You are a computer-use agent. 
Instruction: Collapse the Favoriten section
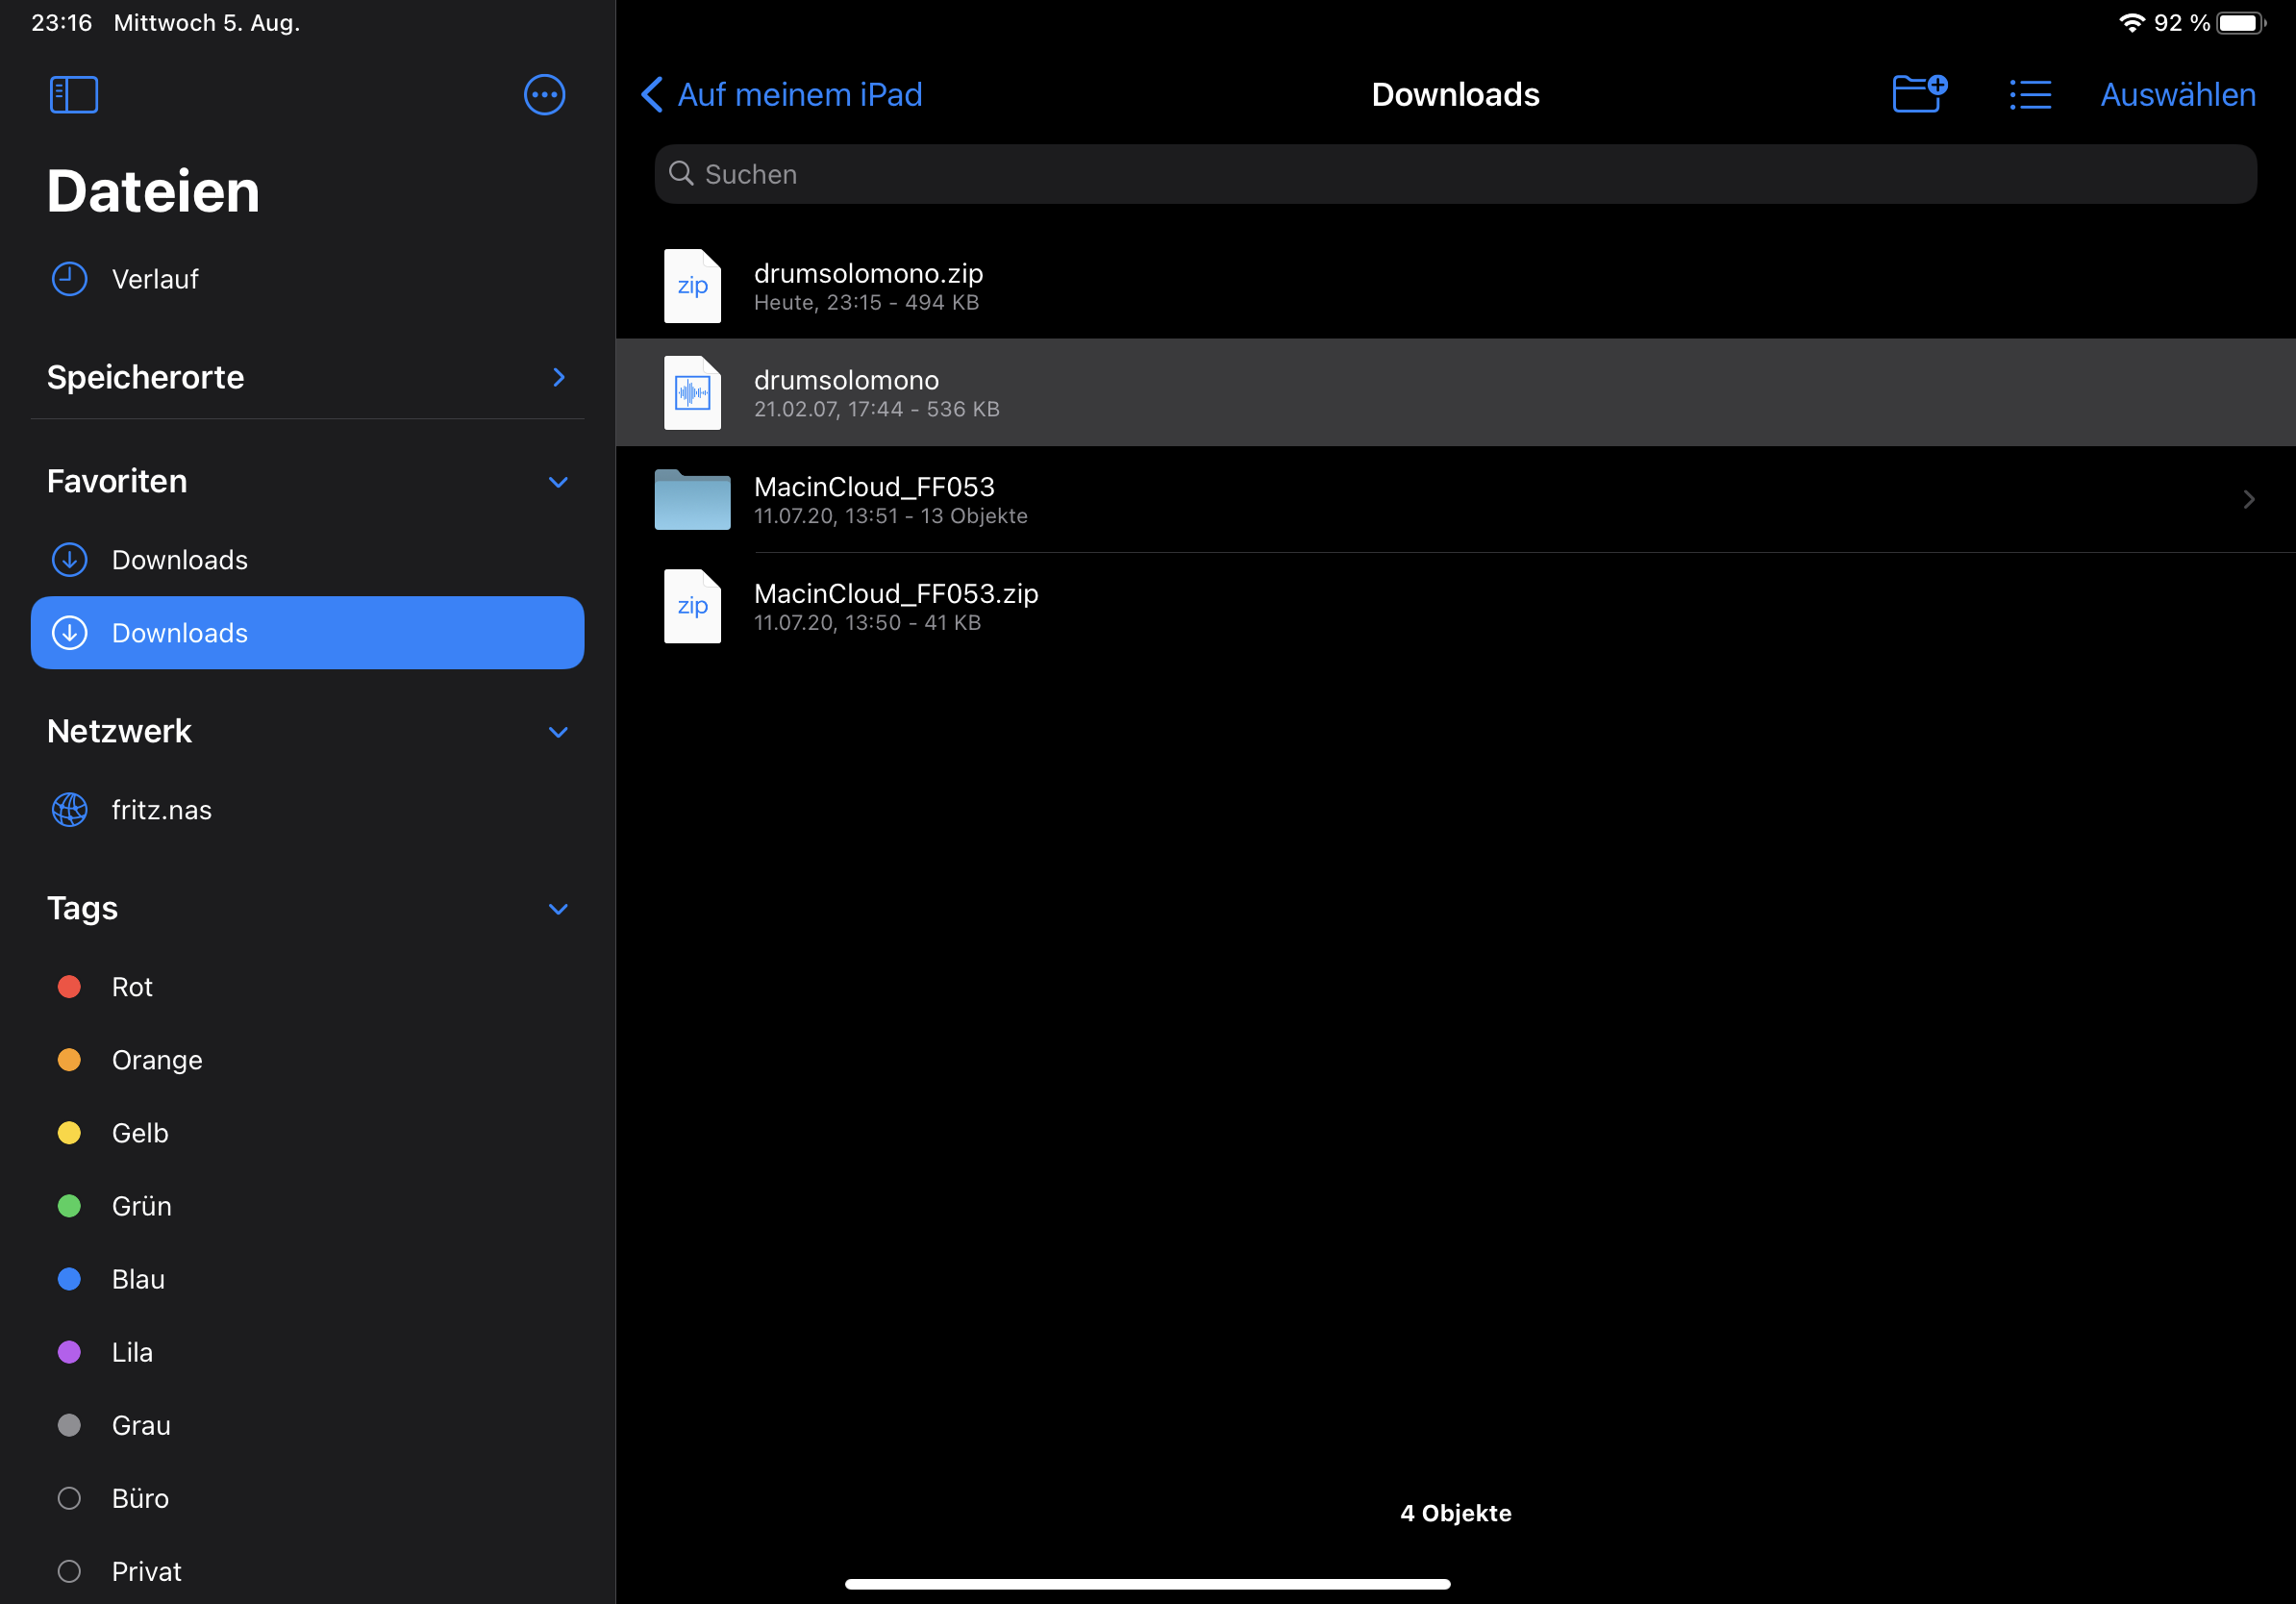click(x=558, y=482)
